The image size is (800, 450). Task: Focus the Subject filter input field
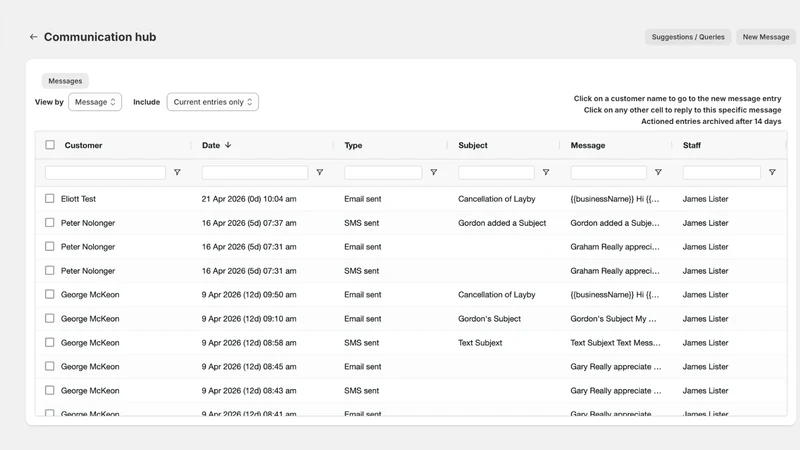click(x=496, y=172)
